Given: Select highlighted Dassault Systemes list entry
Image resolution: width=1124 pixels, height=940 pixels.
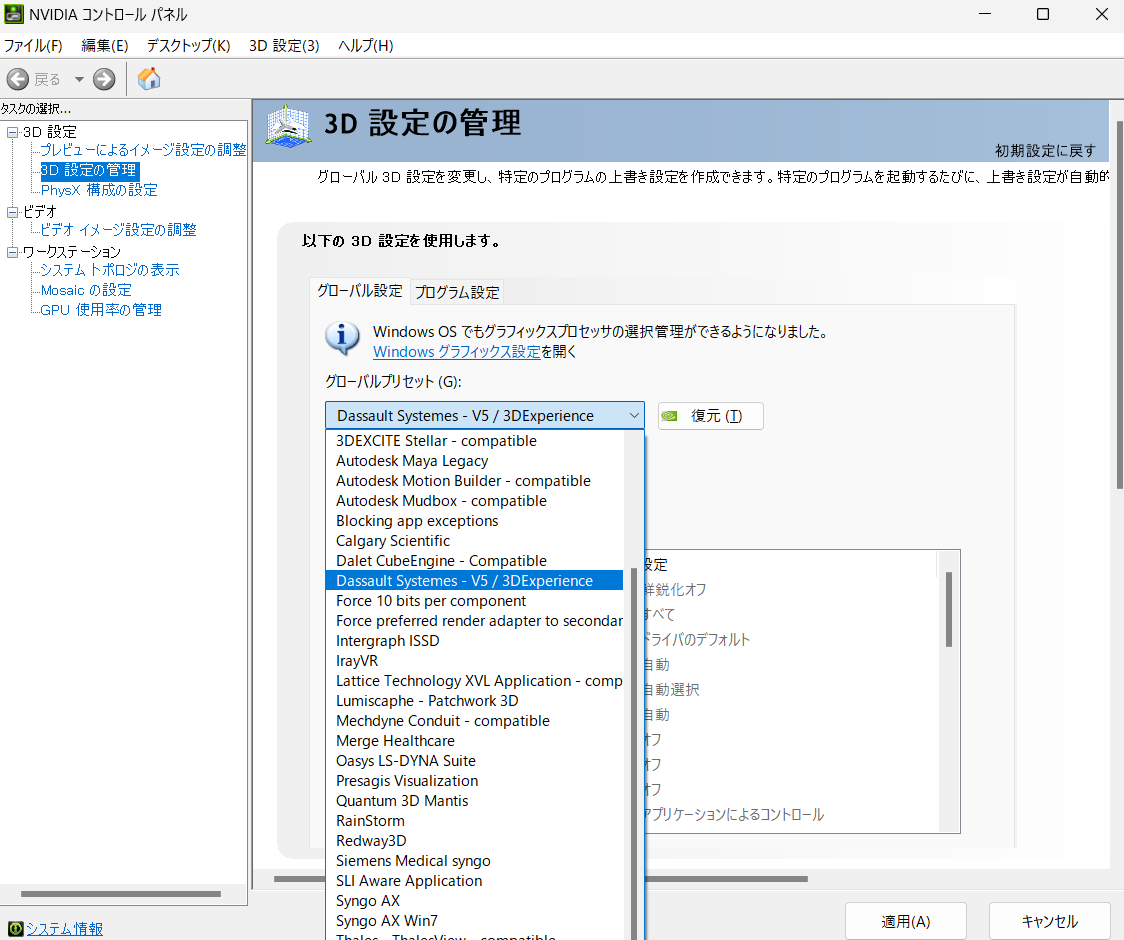Looking at the screenshot, I should click(x=475, y=581).
